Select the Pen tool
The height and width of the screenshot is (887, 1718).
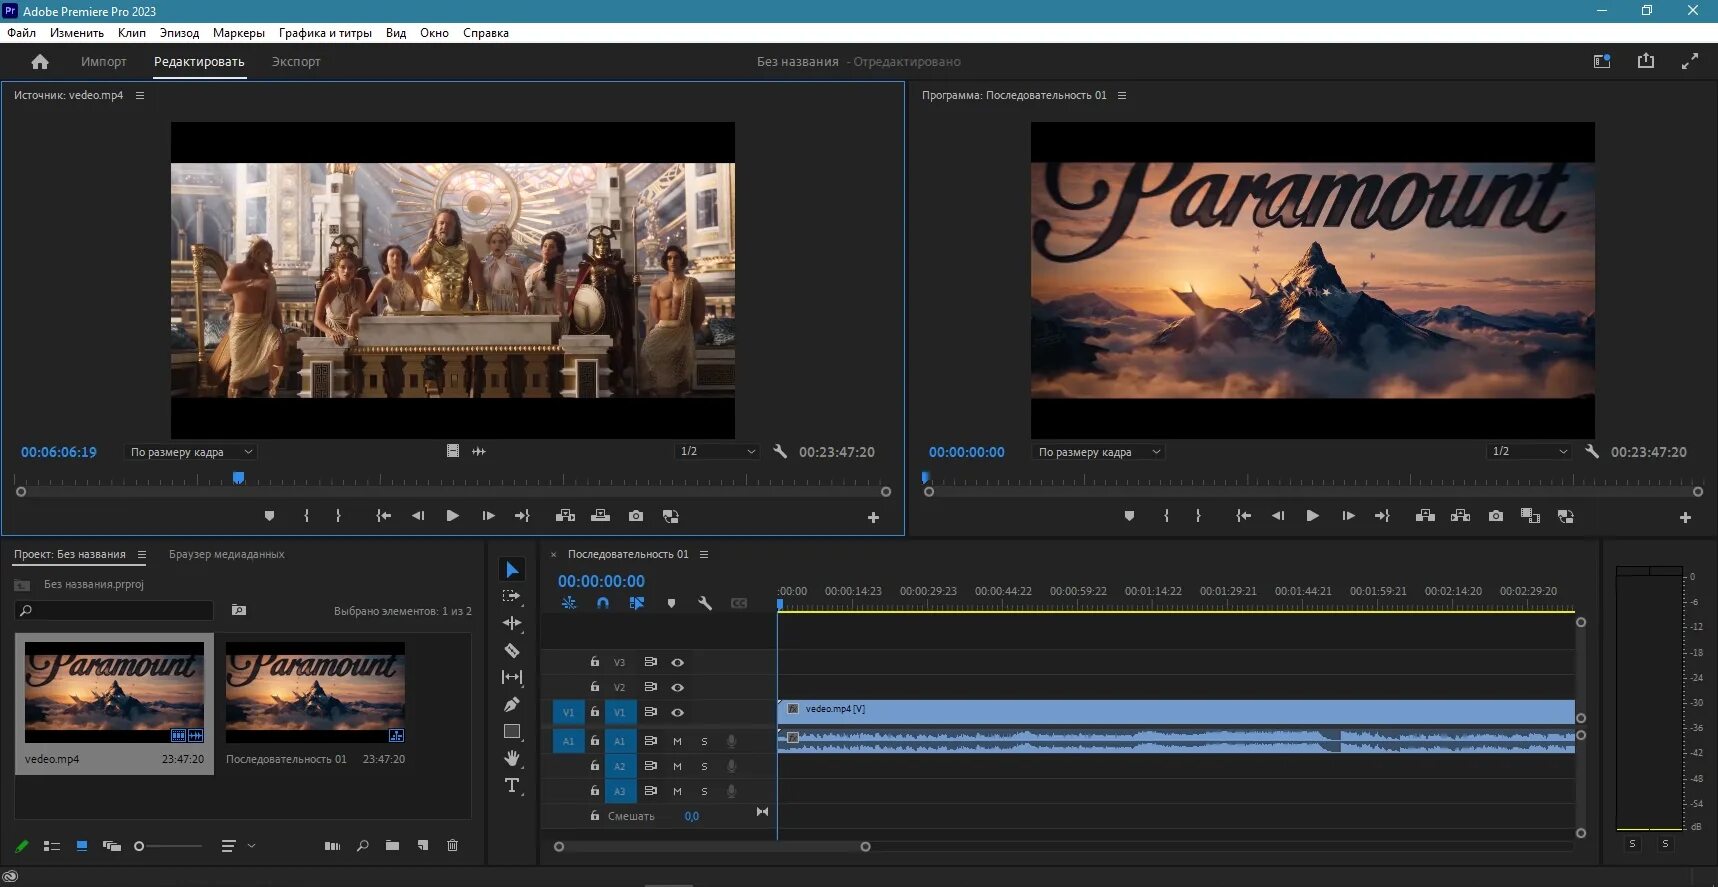(x=512, y=704)
